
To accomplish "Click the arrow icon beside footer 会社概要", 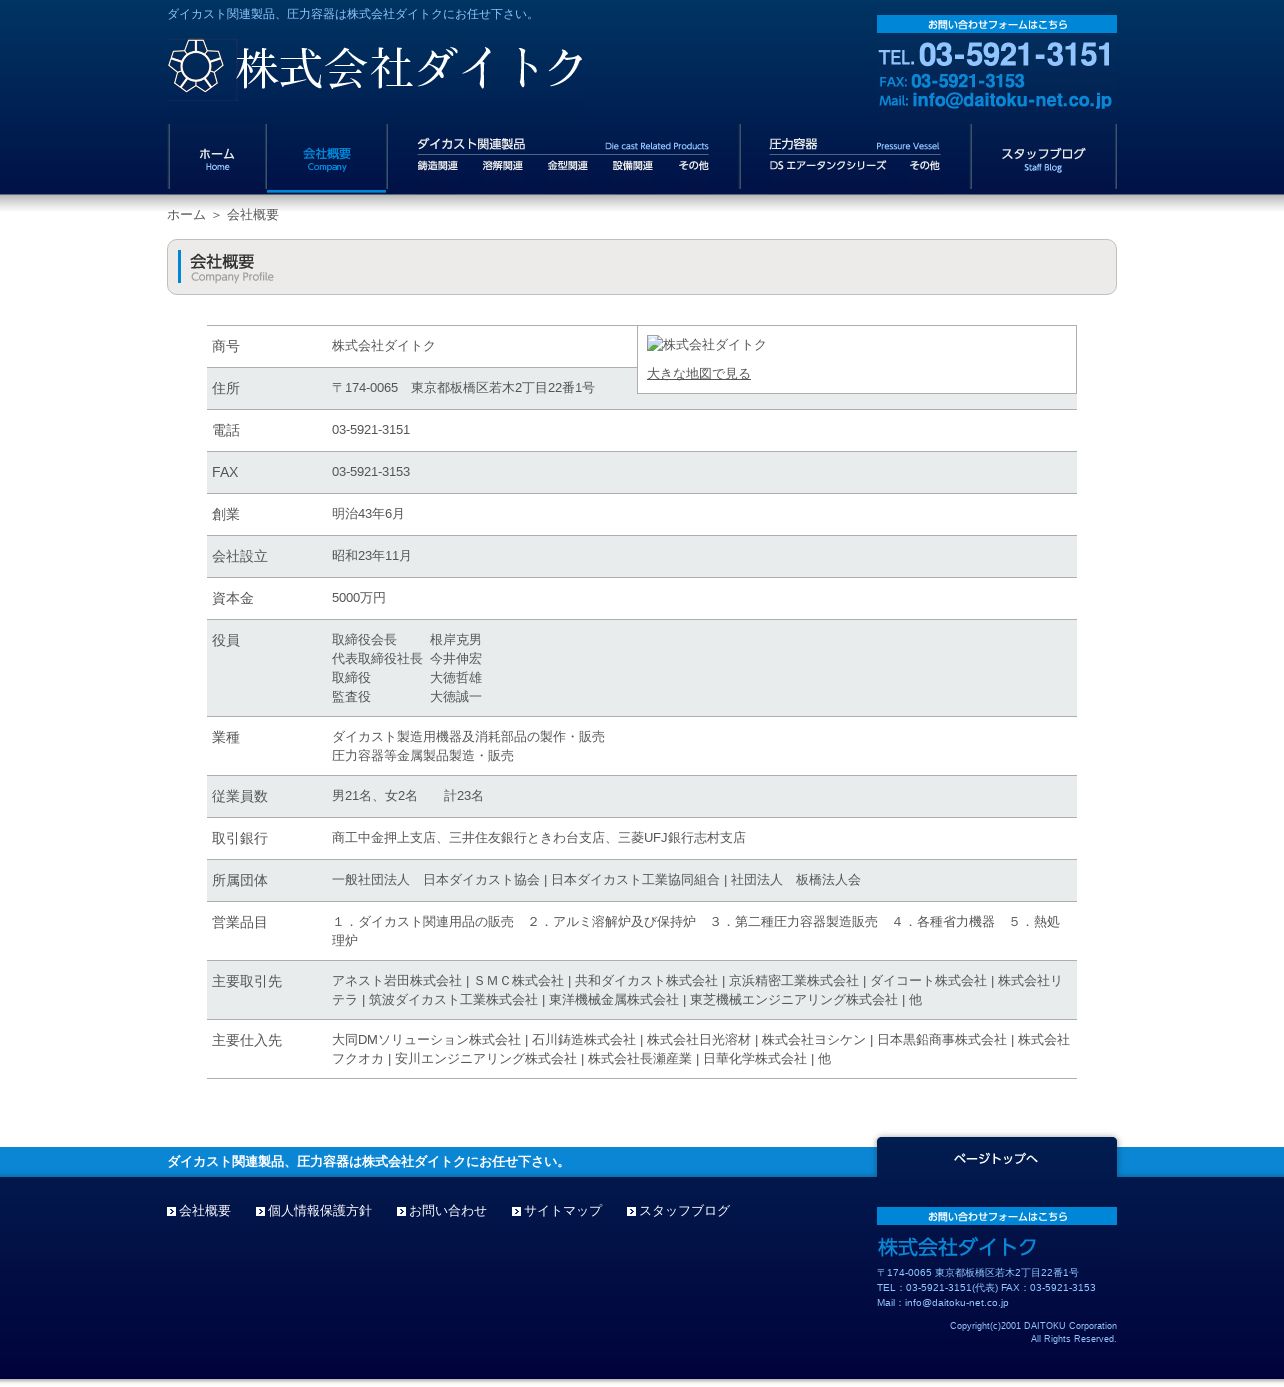I will [x=172, y=1211].
